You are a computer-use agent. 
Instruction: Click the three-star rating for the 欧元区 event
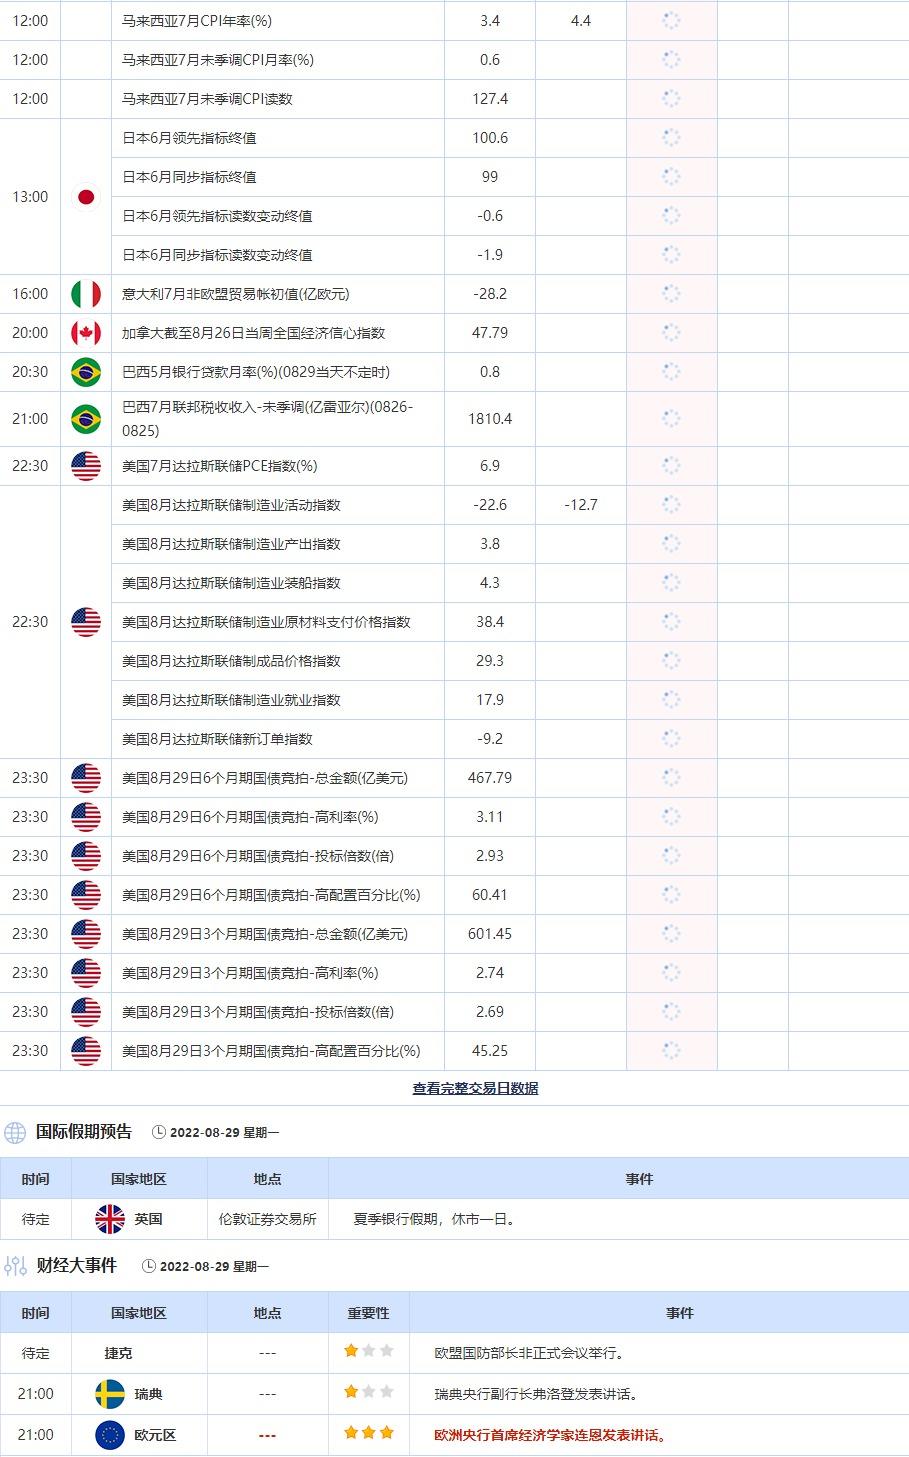(368, 1434)
